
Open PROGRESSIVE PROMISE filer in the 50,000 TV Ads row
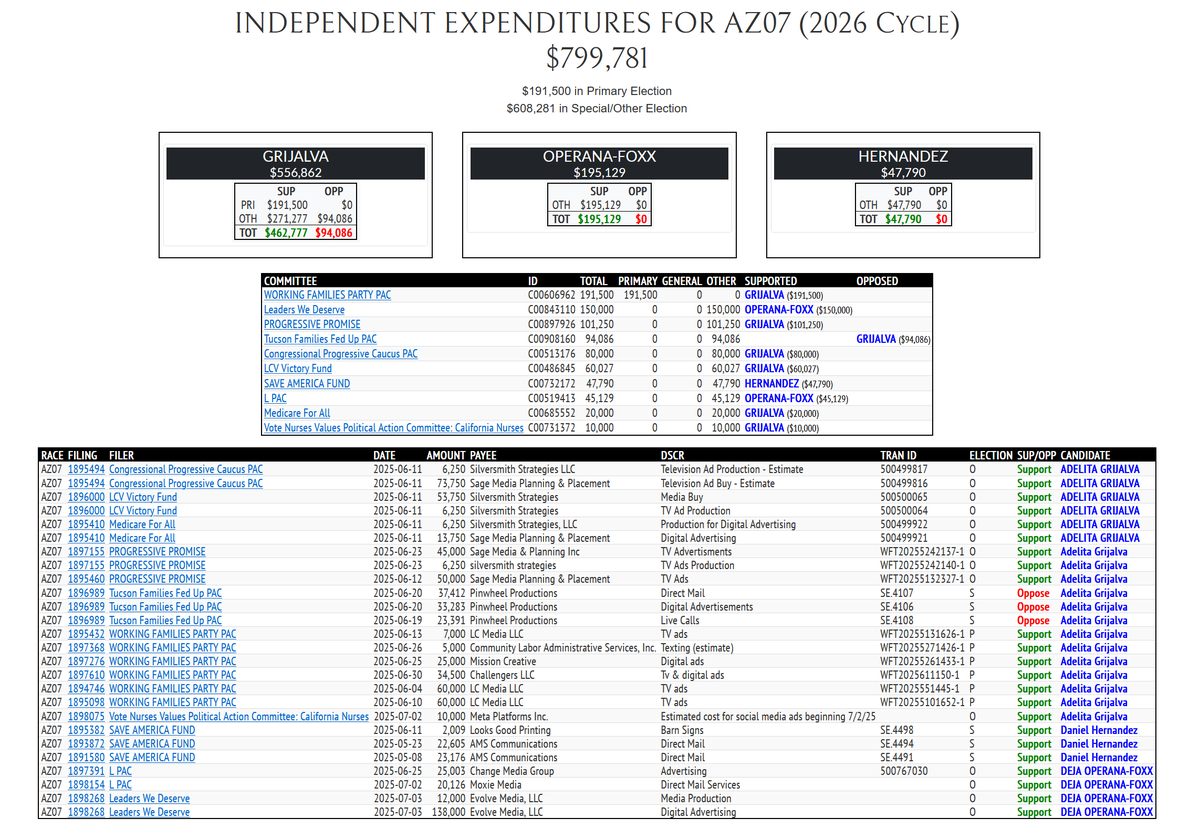pyautogui.click(x=157, y=579)
